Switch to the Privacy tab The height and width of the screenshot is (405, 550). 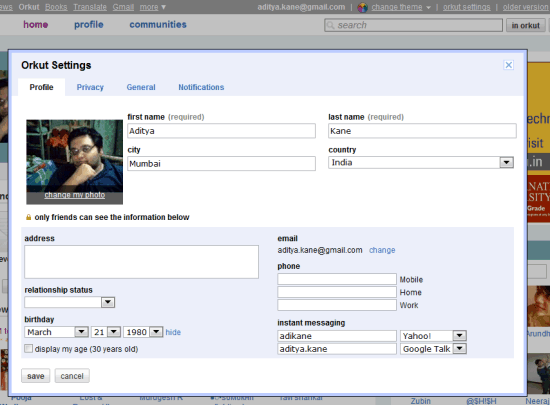(90, 87)
